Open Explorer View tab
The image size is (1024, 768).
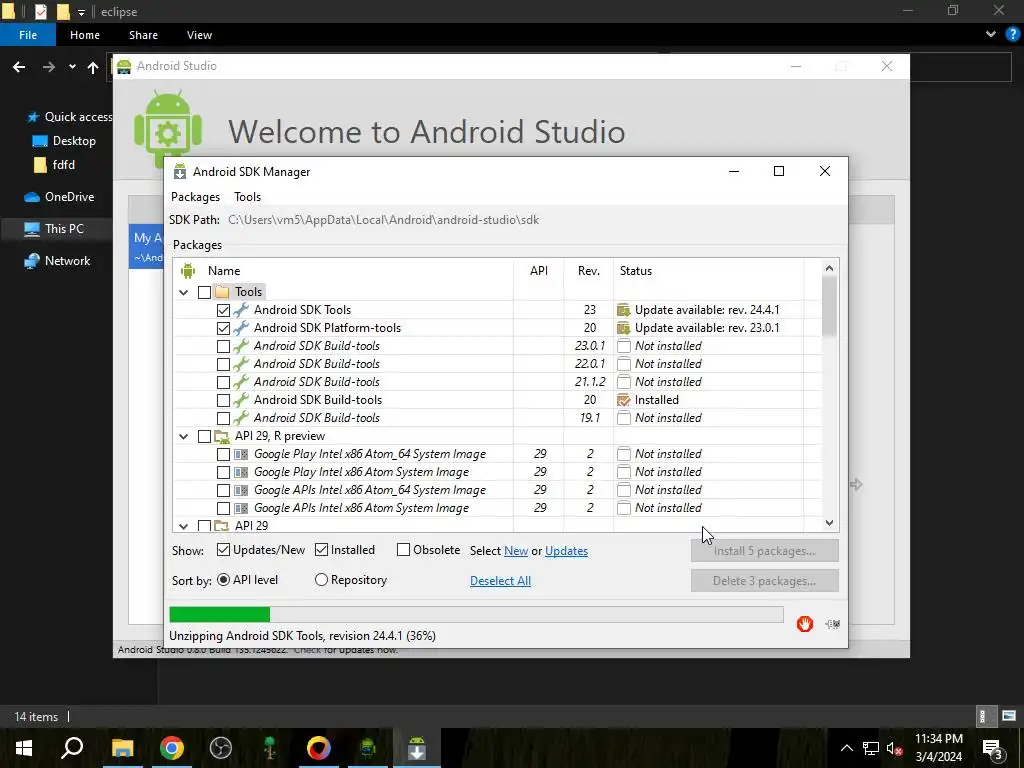[199, 35]
